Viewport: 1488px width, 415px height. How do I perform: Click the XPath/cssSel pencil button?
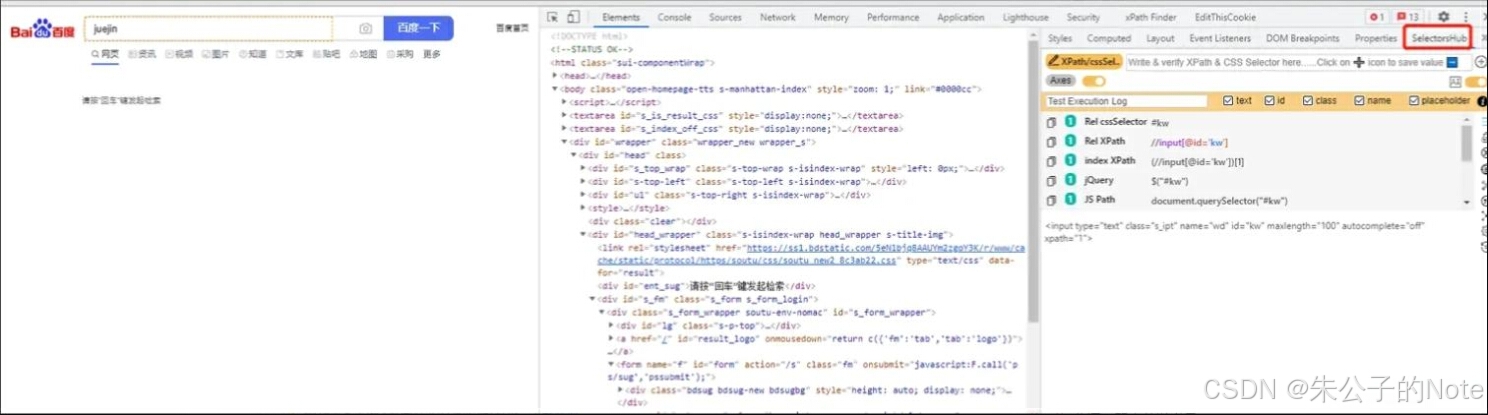(1084, 62)
